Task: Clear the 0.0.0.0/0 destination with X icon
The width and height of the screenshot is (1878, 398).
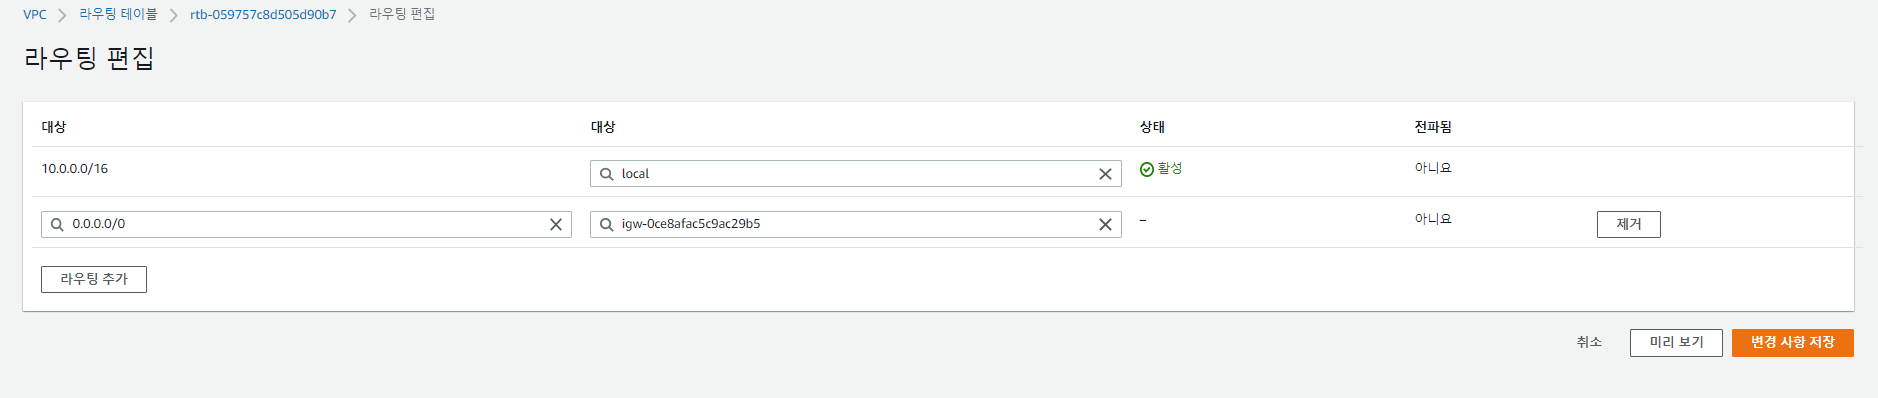Action: click(556, 225)
